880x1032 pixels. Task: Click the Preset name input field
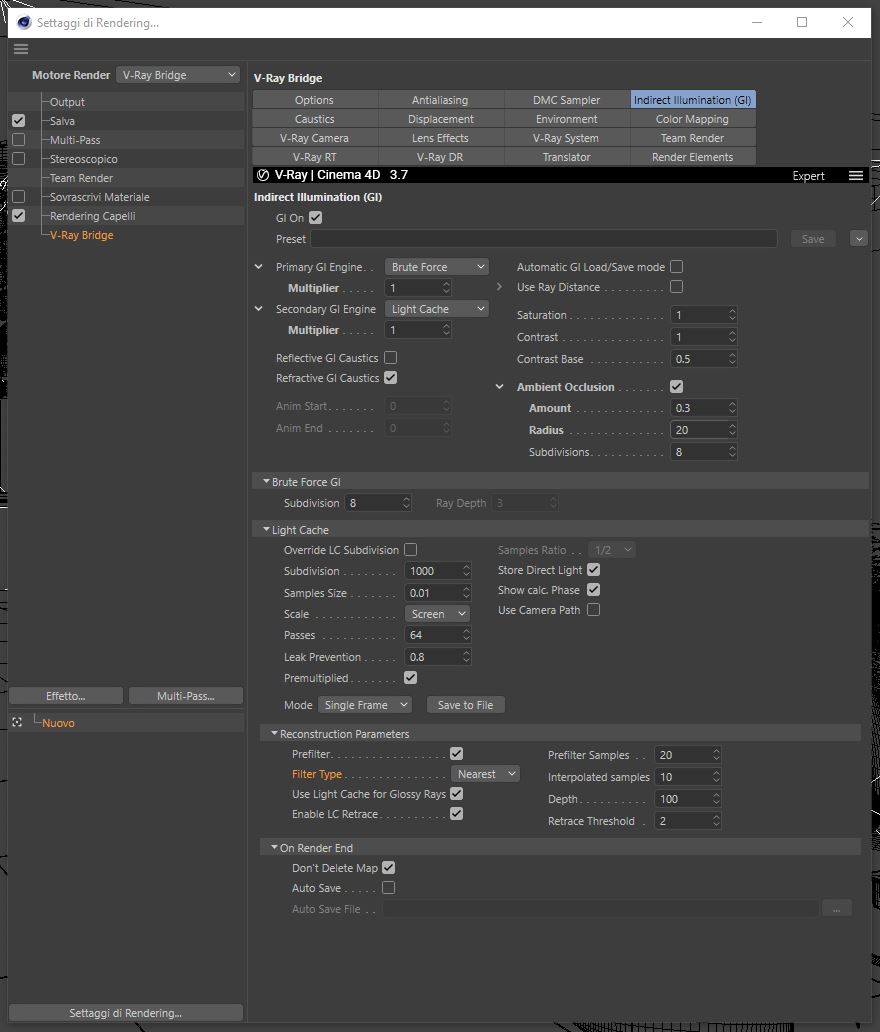544,239
